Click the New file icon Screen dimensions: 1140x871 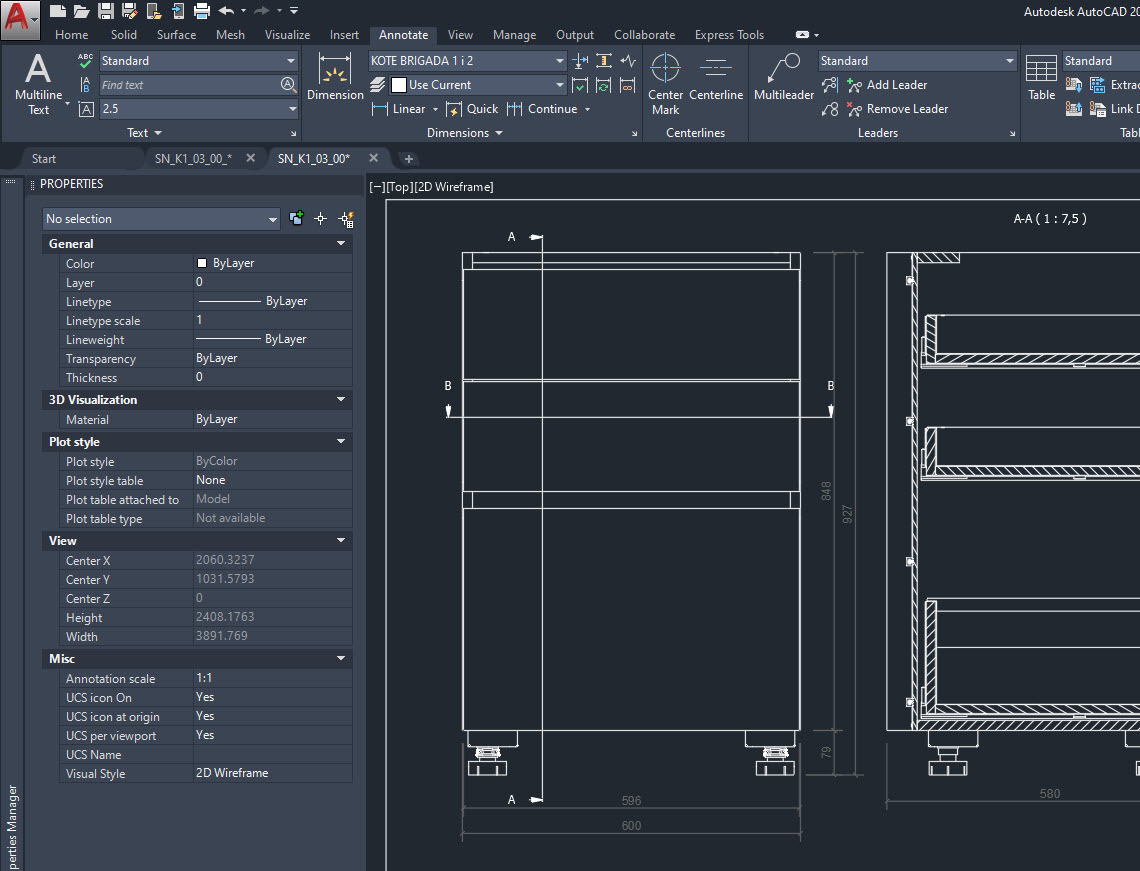[x=58, y=10]
